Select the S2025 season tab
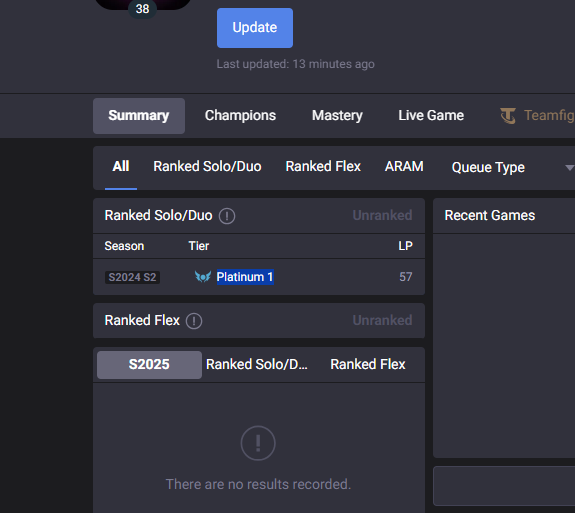This screenshot has width=575, height=513. [x=149, y=365]
